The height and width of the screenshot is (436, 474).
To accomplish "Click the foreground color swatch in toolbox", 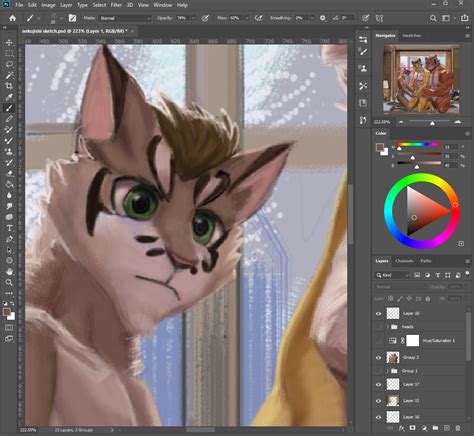I will 7,312.
